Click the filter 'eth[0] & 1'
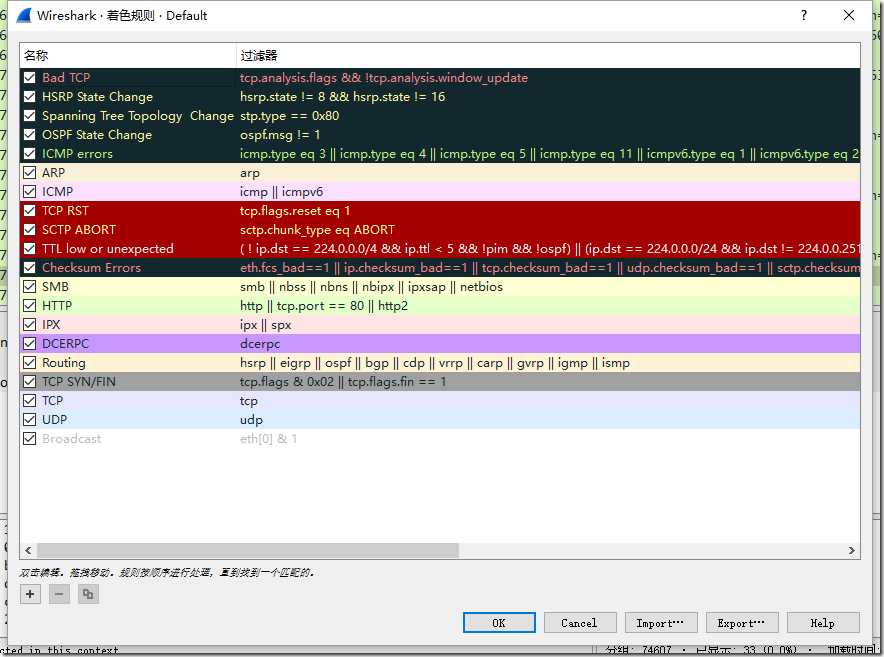This screenshot has width=884, height=657. [268, 439]
